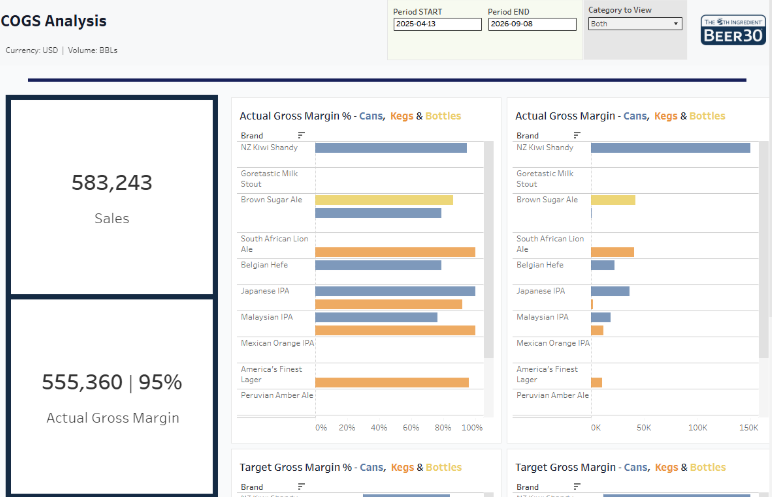Select Japanese IPA cans bar in margin % chart
This screenshot has width=772, height=497.
pyautogui.click(x=395, y=292)
